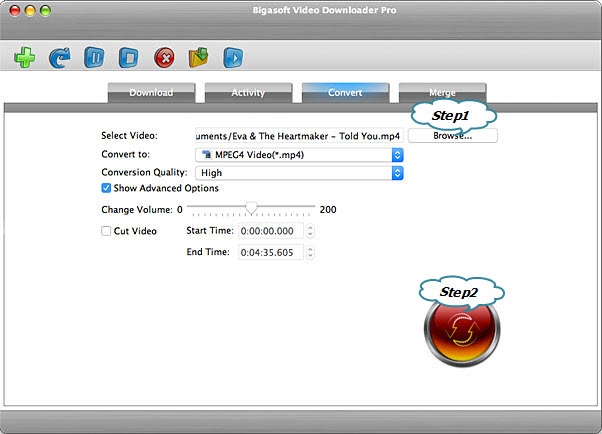602x434 pixels.
Task: Click the Start Time stepper arrows
Action: click(310, 231)
